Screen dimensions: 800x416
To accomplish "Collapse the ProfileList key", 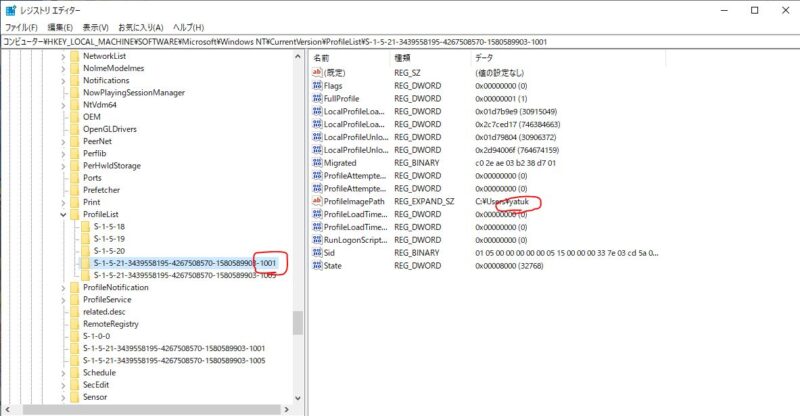I will (x=63, y=215).
